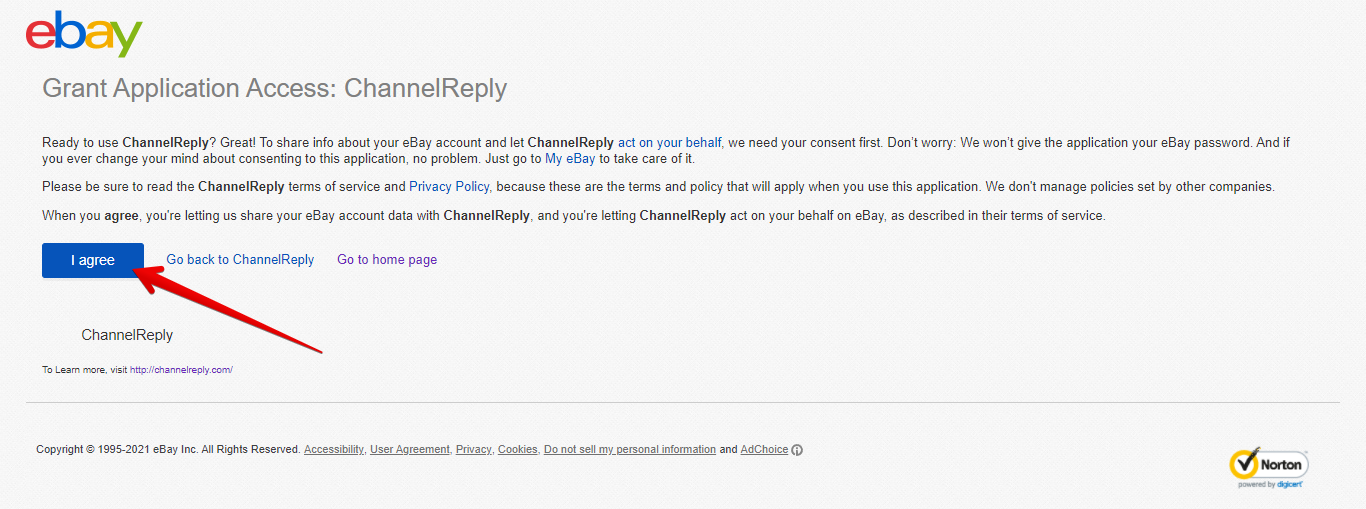Click the ChannelReply application name label
The image size is (1366, 509).
127,335
